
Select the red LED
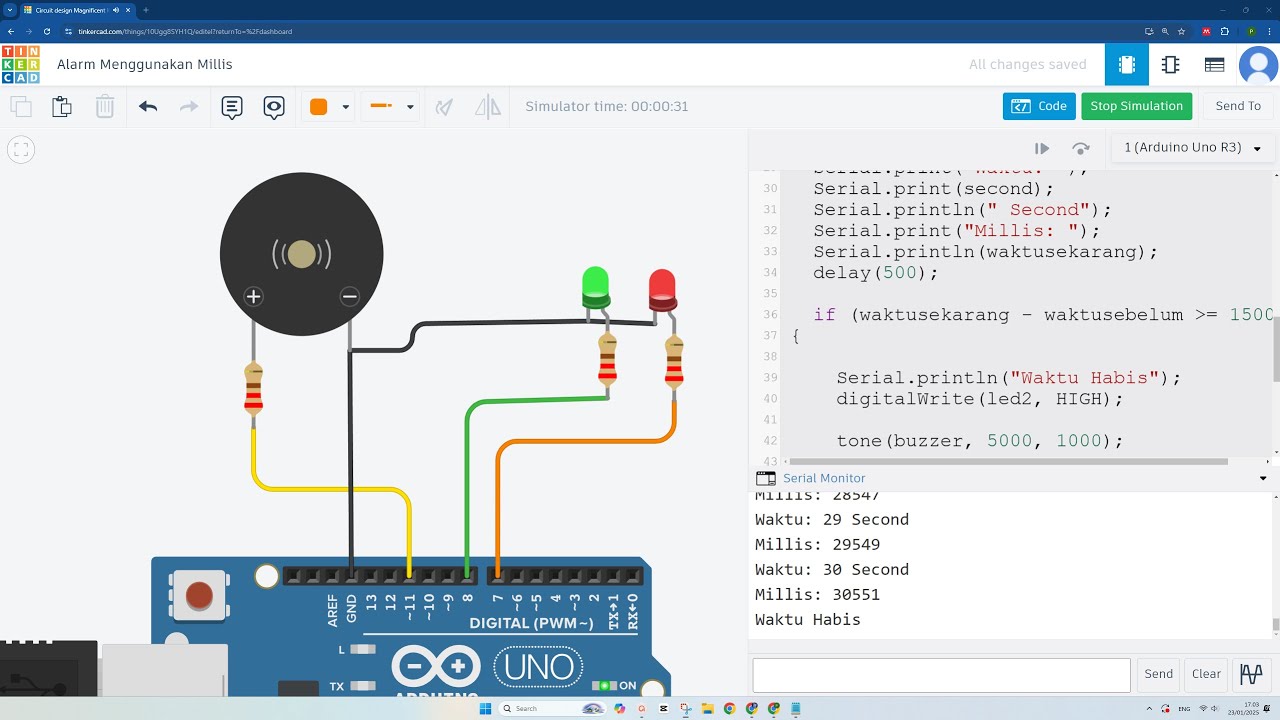[662, 289]
